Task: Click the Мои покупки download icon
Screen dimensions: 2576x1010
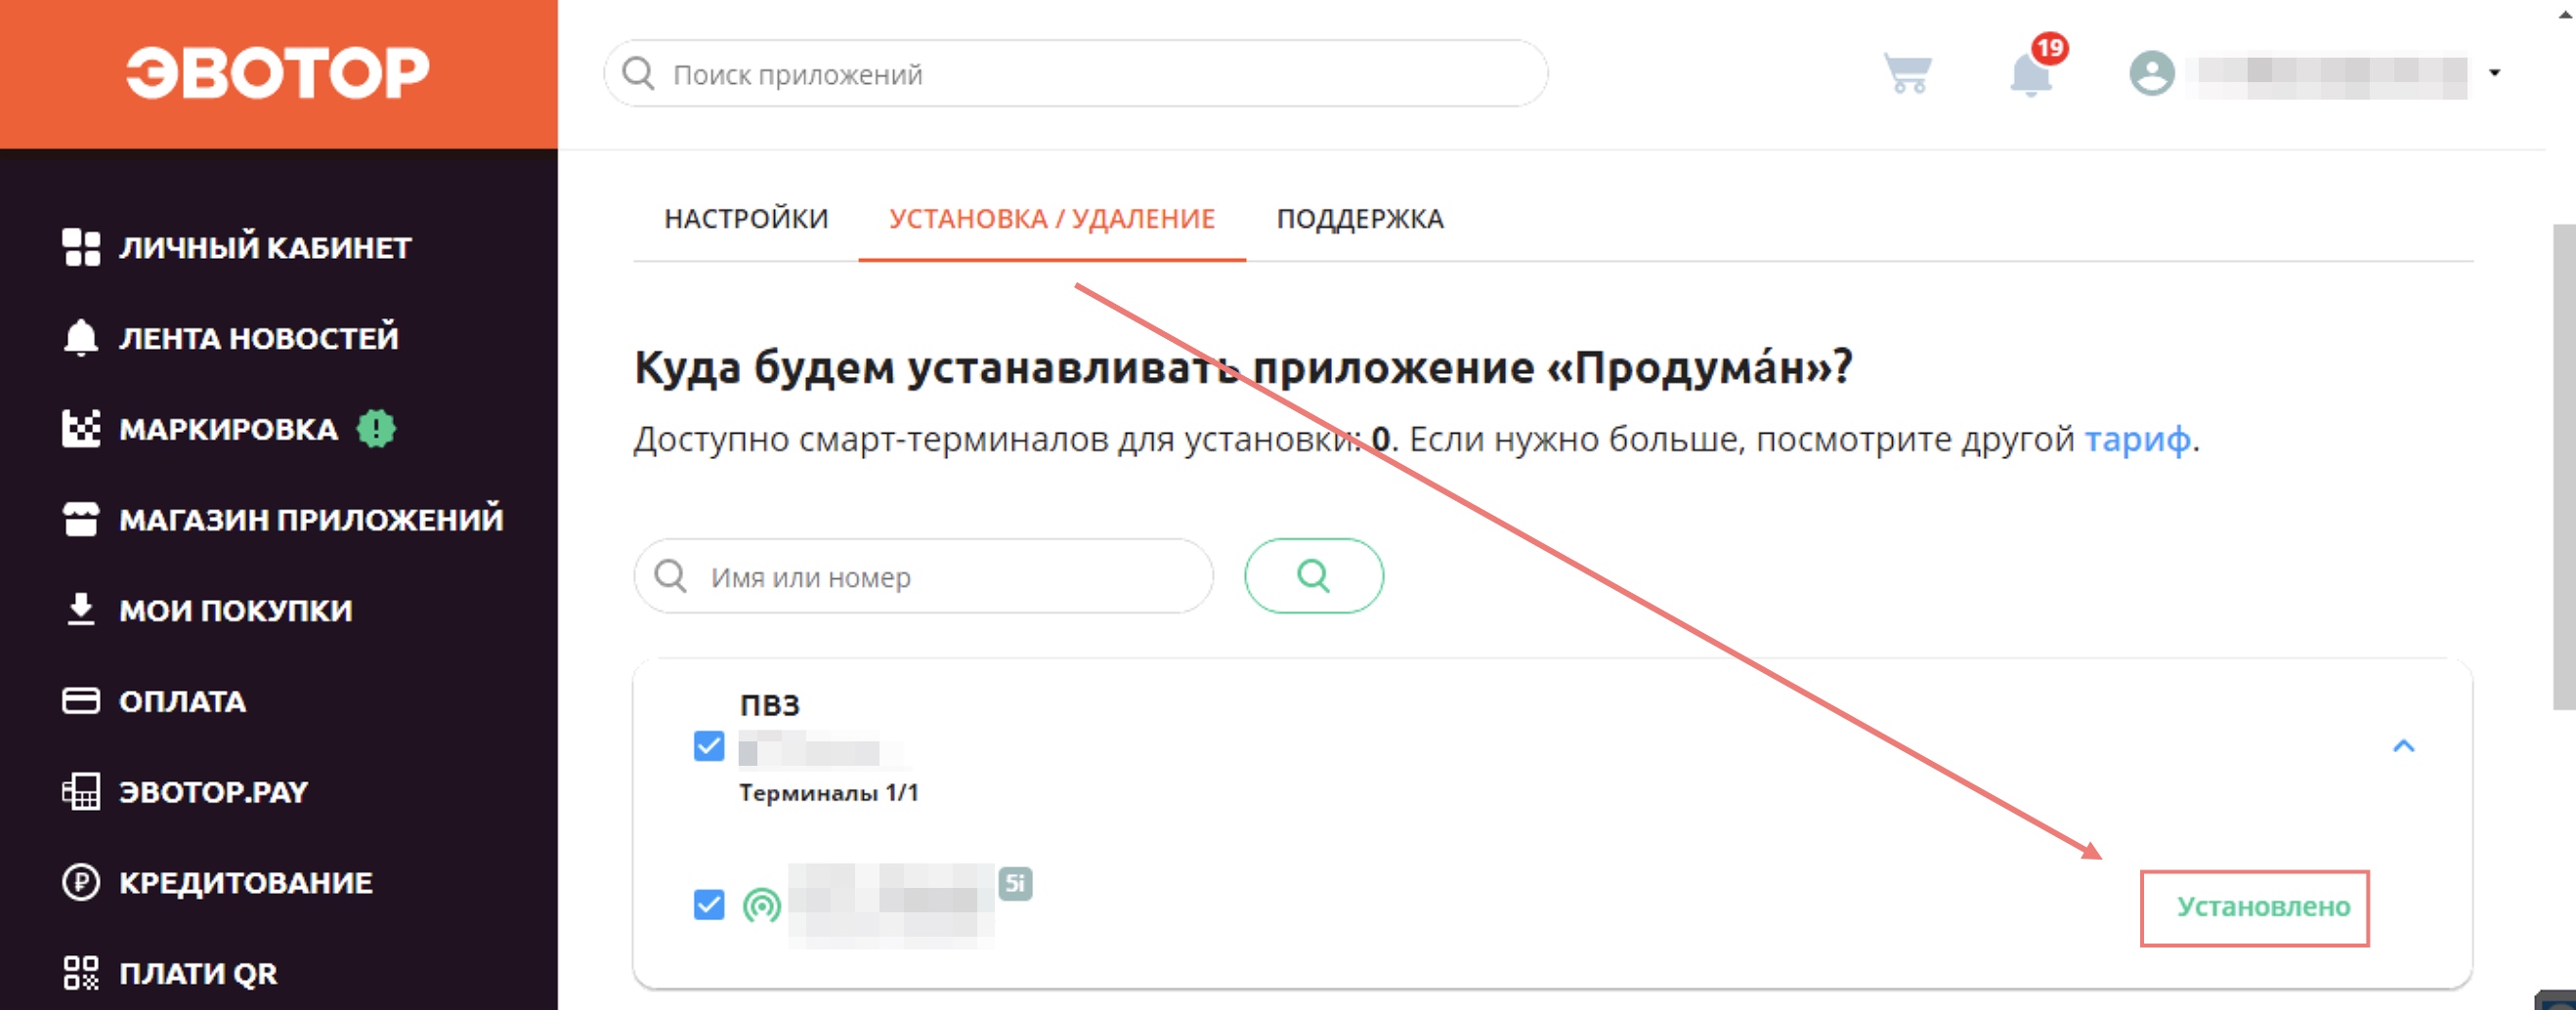Action: click(81, 610)
